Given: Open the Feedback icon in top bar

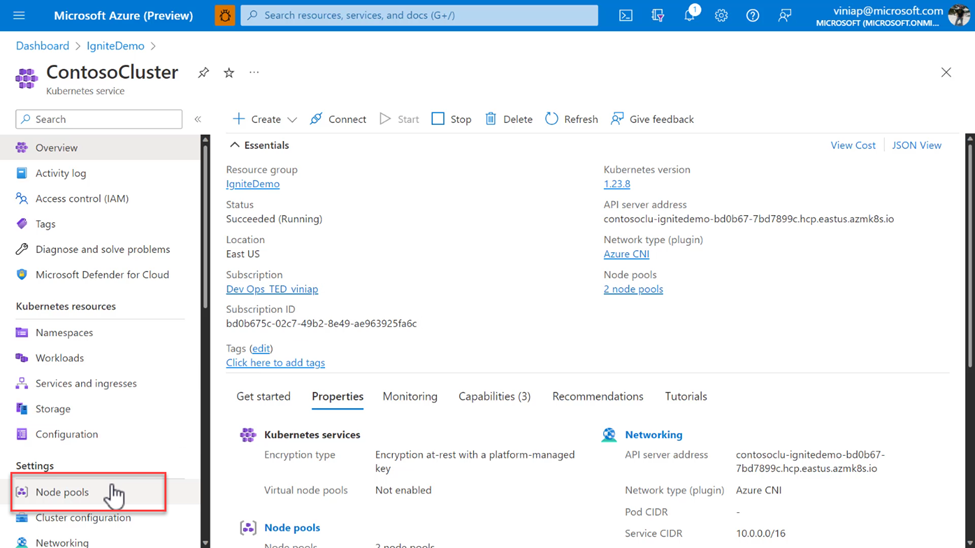Looking at the screenshot, I should tap(785, 15).
